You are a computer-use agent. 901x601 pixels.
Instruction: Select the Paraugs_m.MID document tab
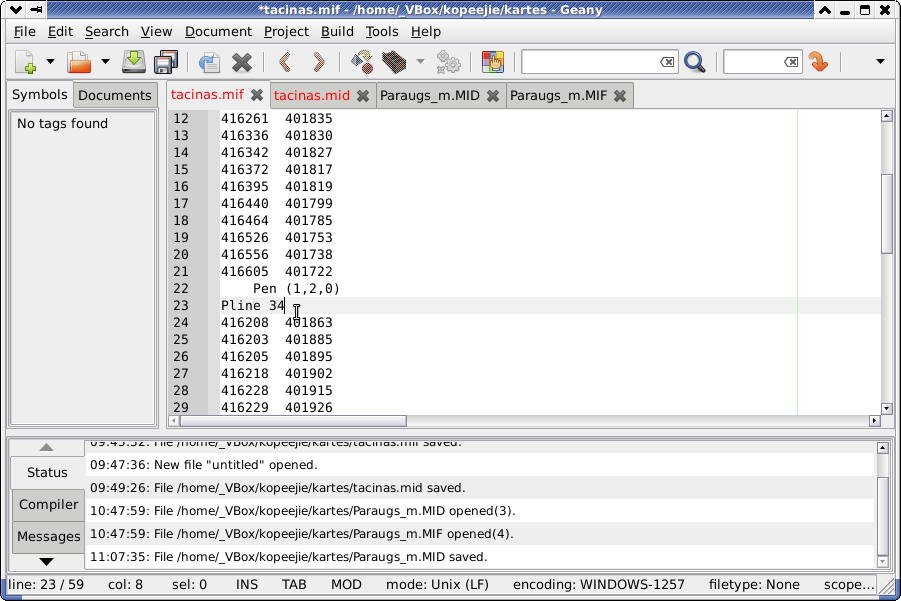(429, 95)
